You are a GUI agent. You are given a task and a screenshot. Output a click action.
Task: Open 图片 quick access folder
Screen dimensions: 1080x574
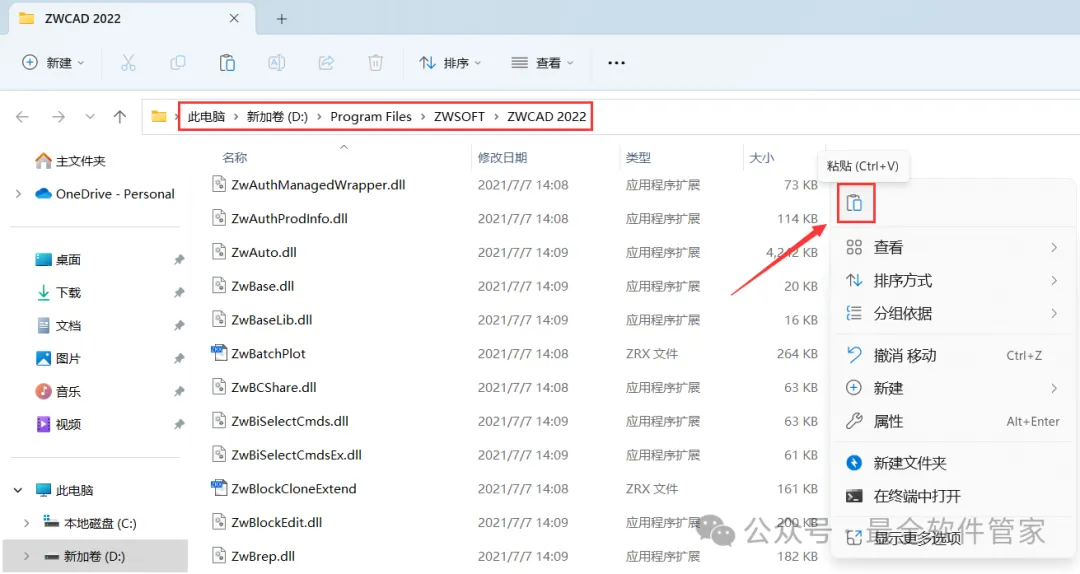click(59, 358)
